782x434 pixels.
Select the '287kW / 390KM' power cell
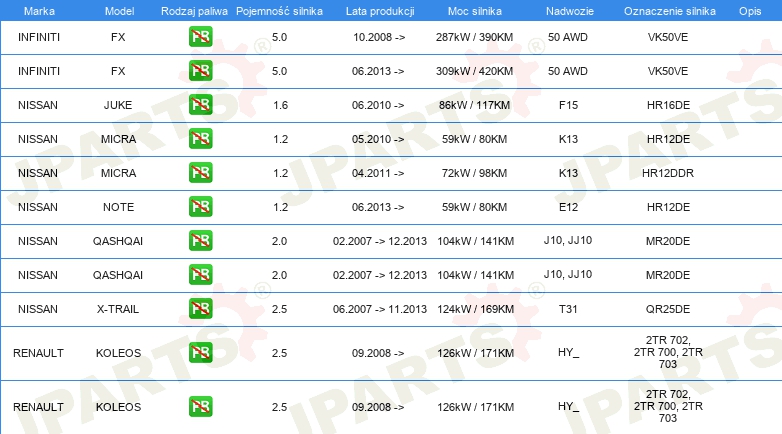[474, 37]
